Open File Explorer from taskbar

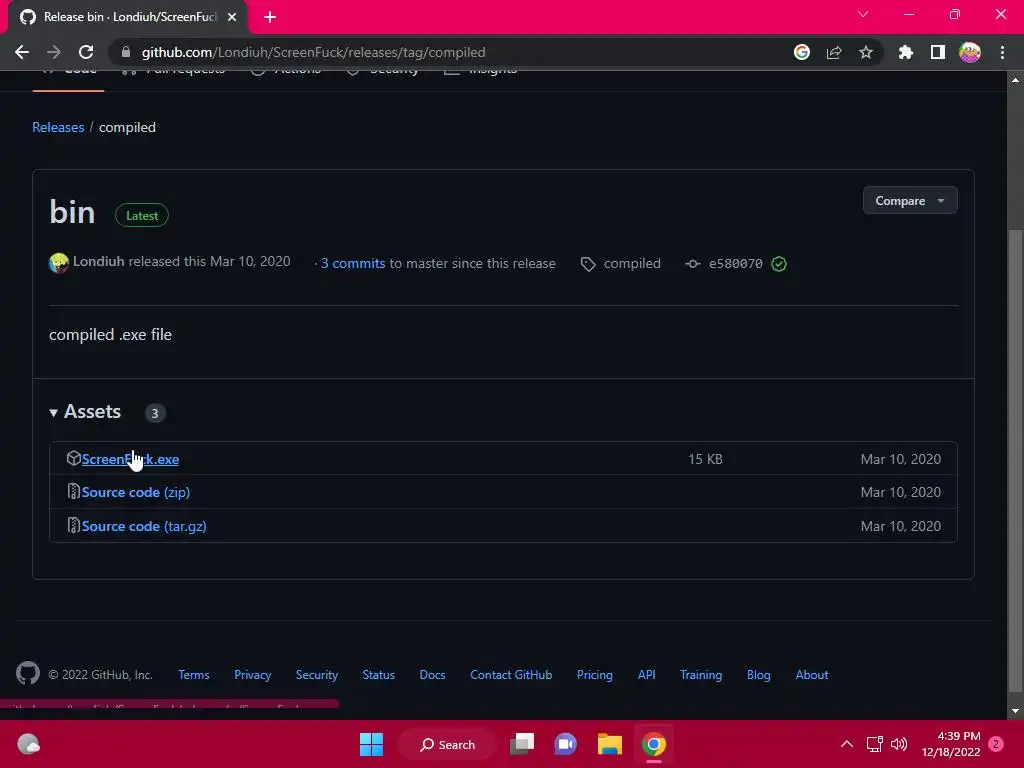[609, 744]
